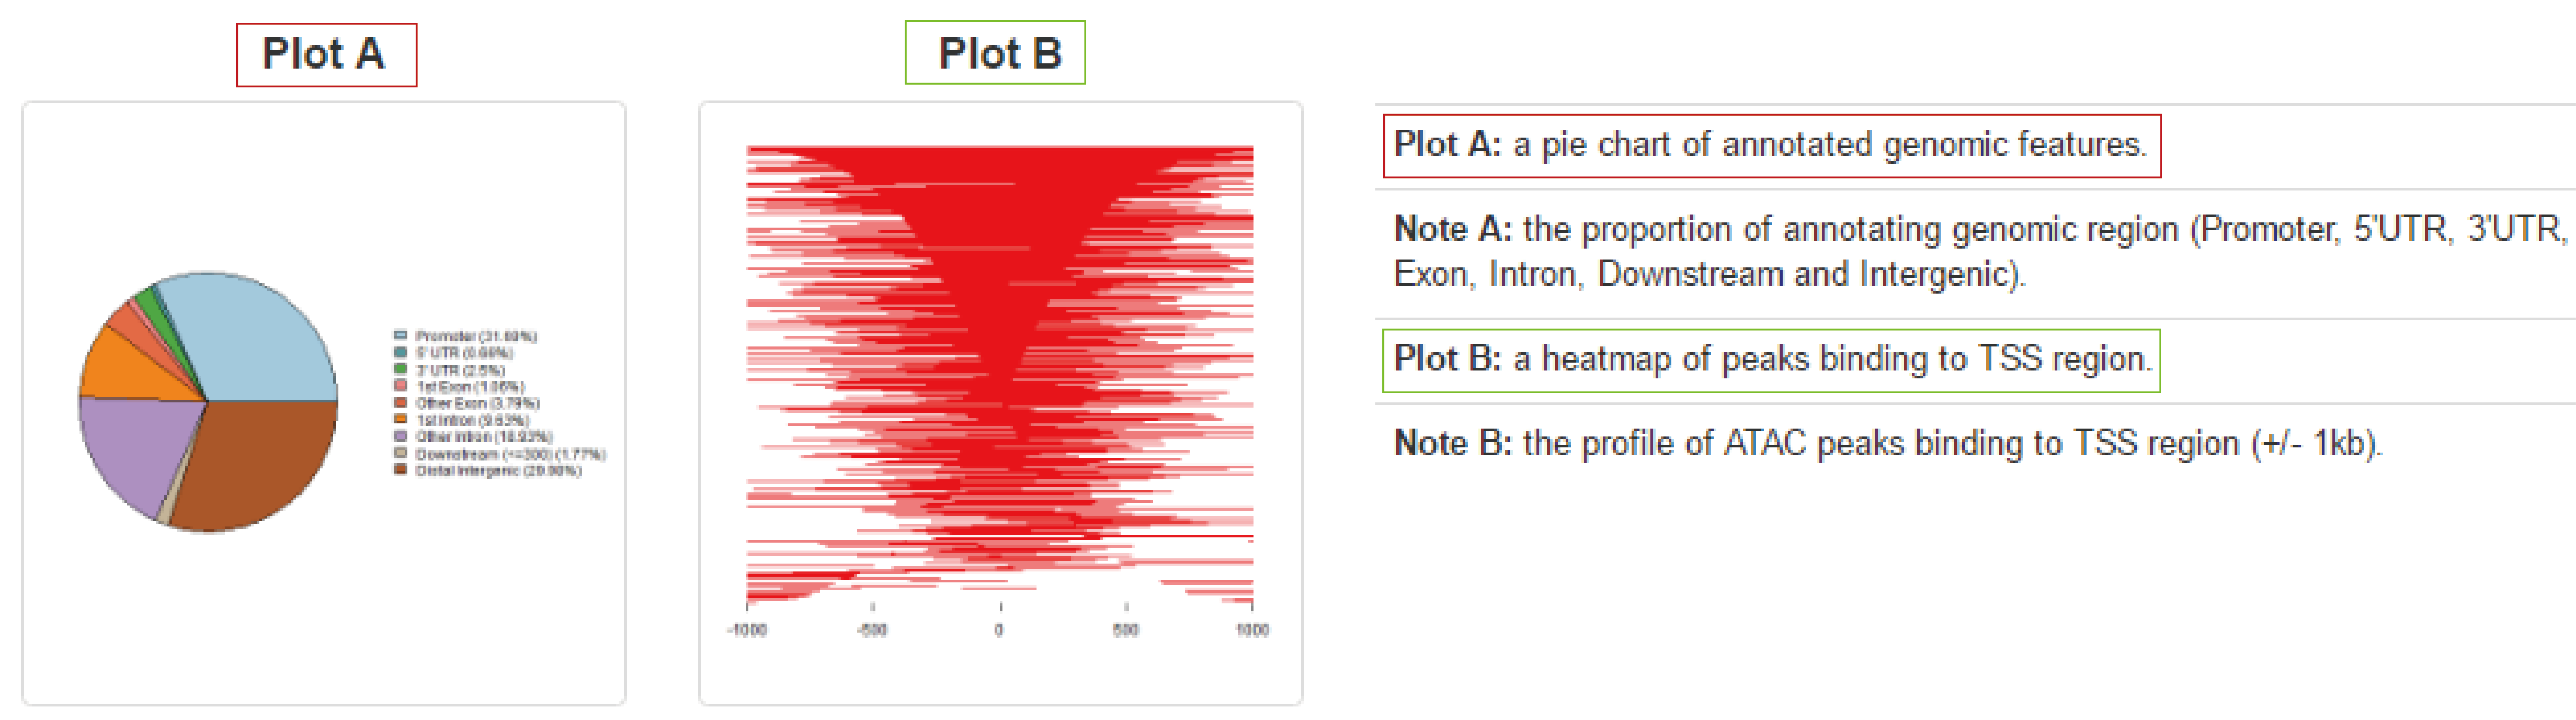The width and height of the screenshot is (2576, 720).
Task: Click the Distal Intergenic brown legend swatch
Action: 400,470
